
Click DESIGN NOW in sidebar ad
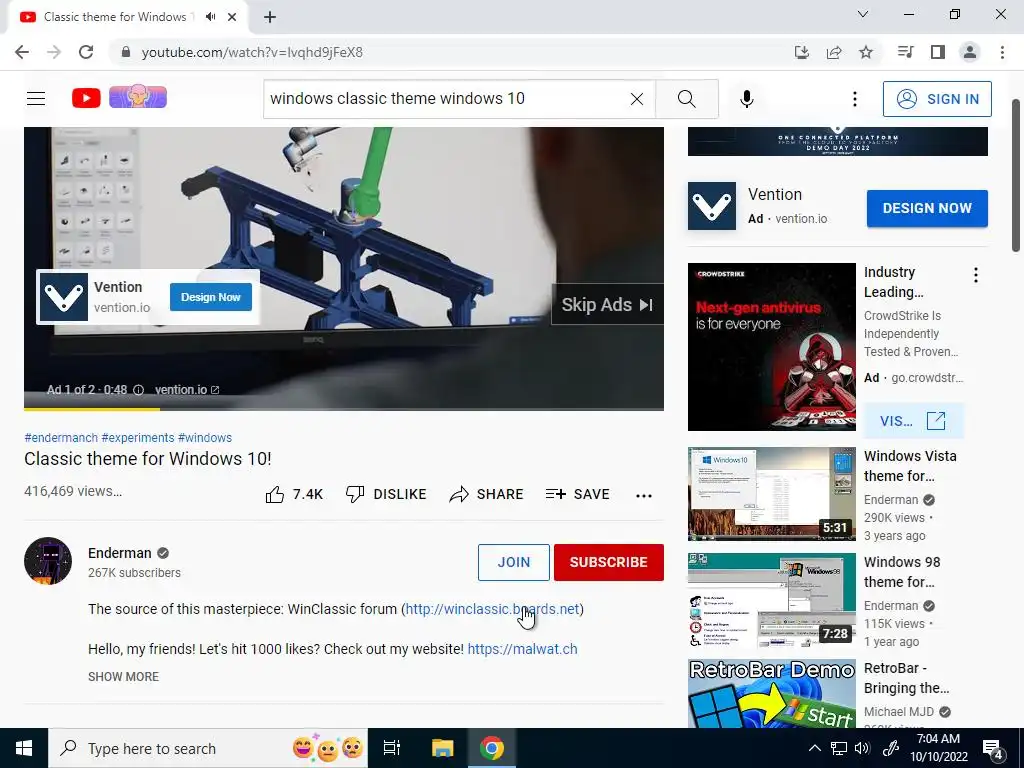pyautogui.click(x=927, y=208)
